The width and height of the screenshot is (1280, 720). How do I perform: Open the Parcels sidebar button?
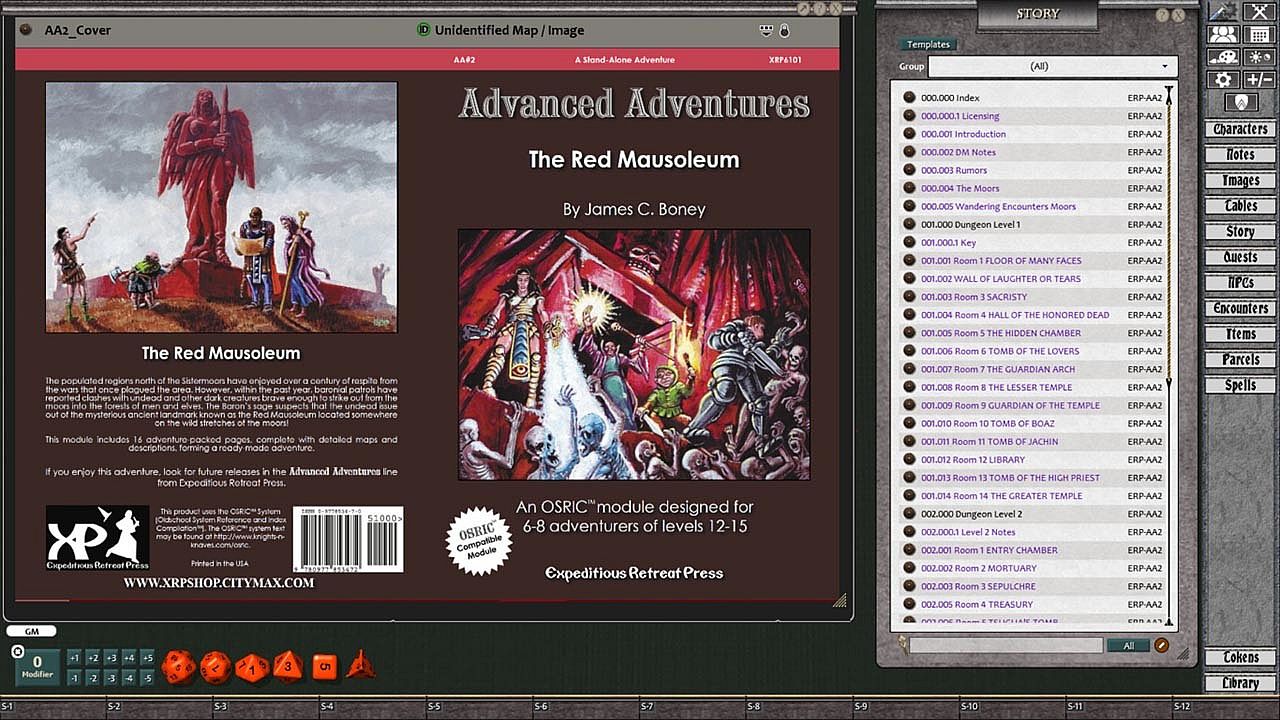pyautogui.click(x=1240, y=360)
